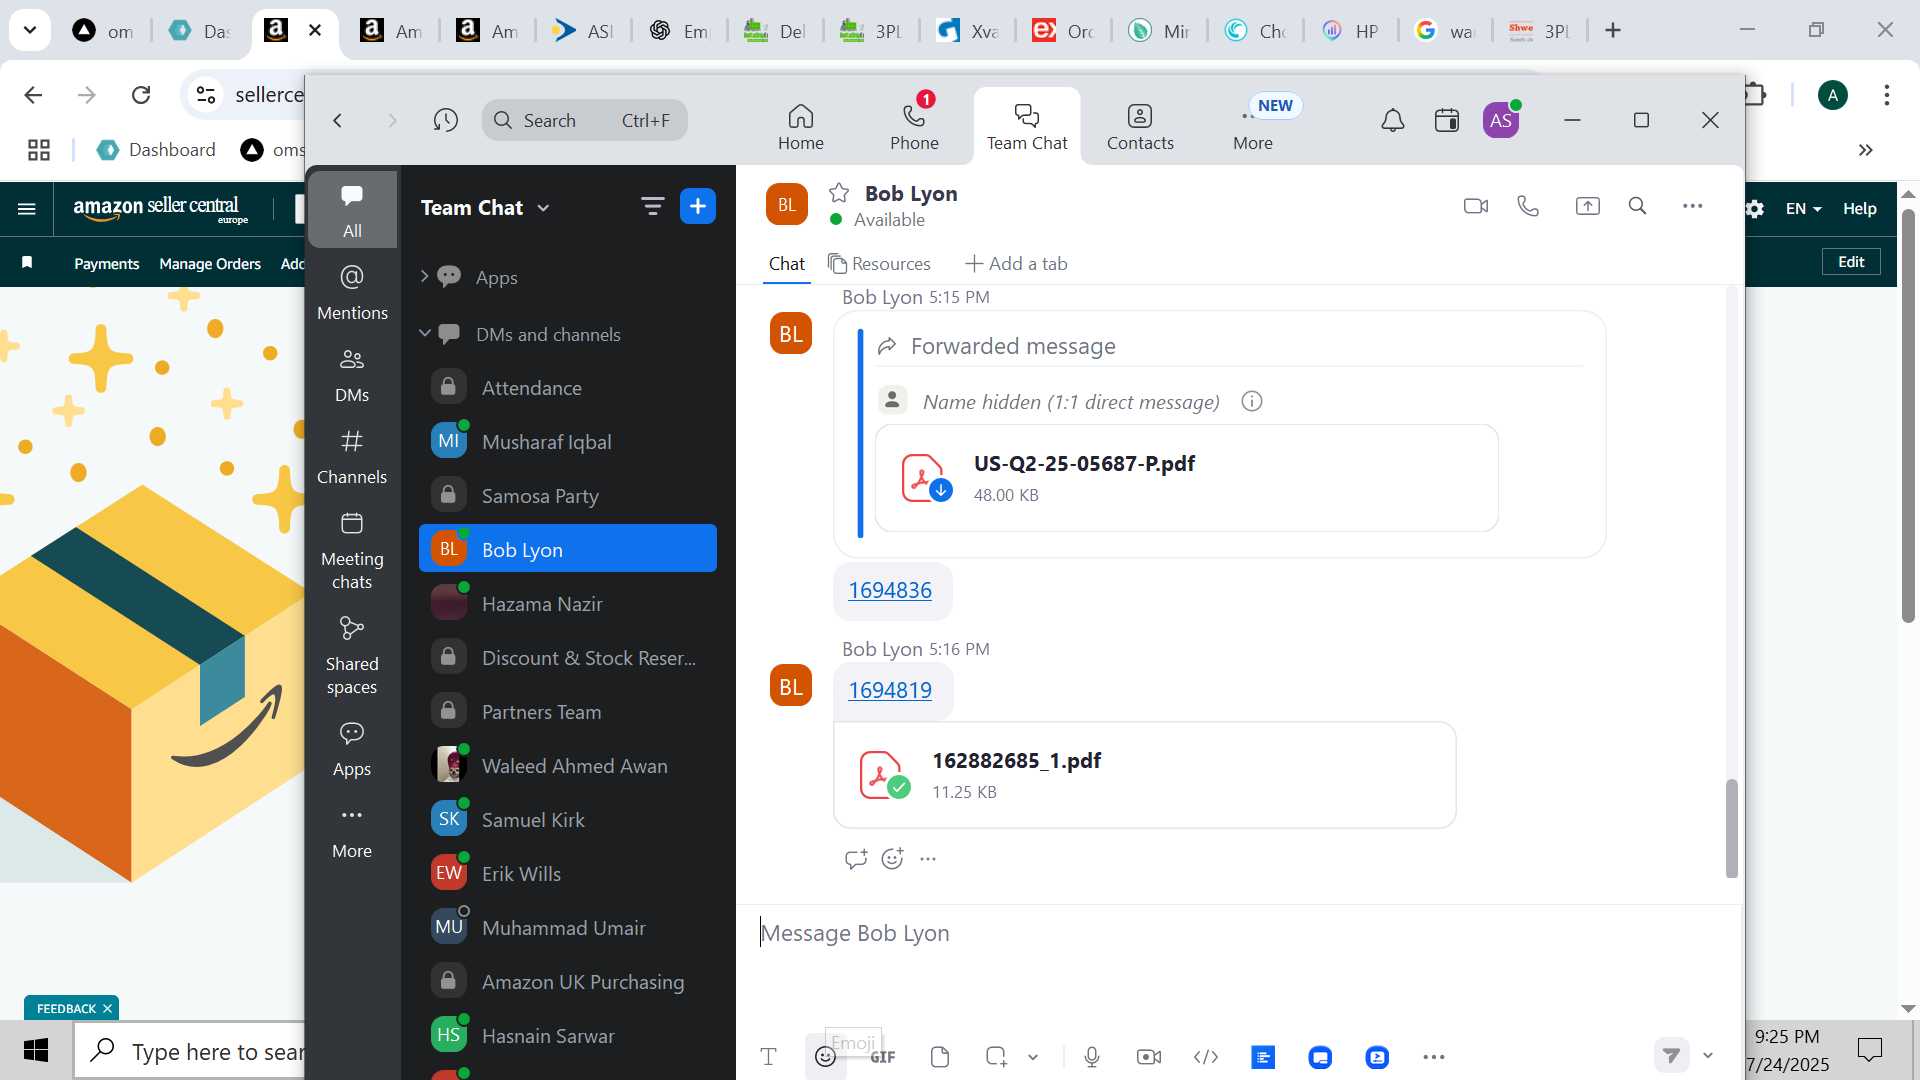Open the 162882685_1.pdf attachment
1920x1080 pixels.
[1144, 775]
